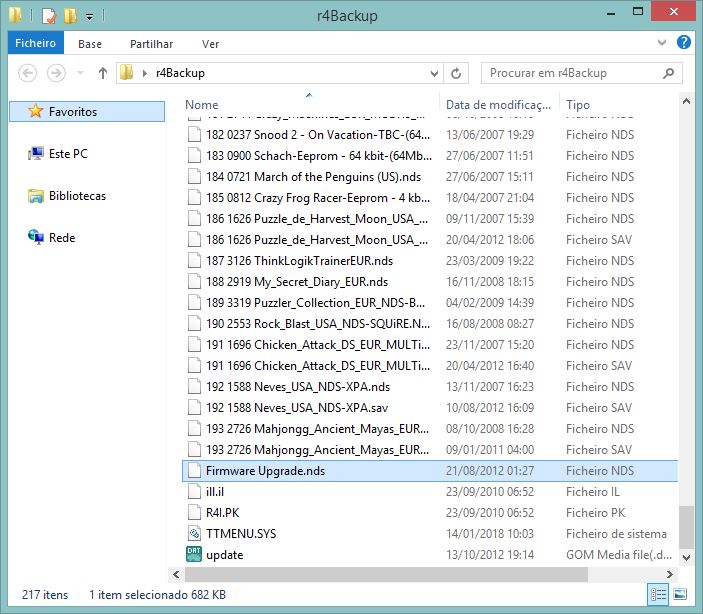The image size is (703, 614).
Task: Sort by Data de modificação column
Action: (499, 105)
